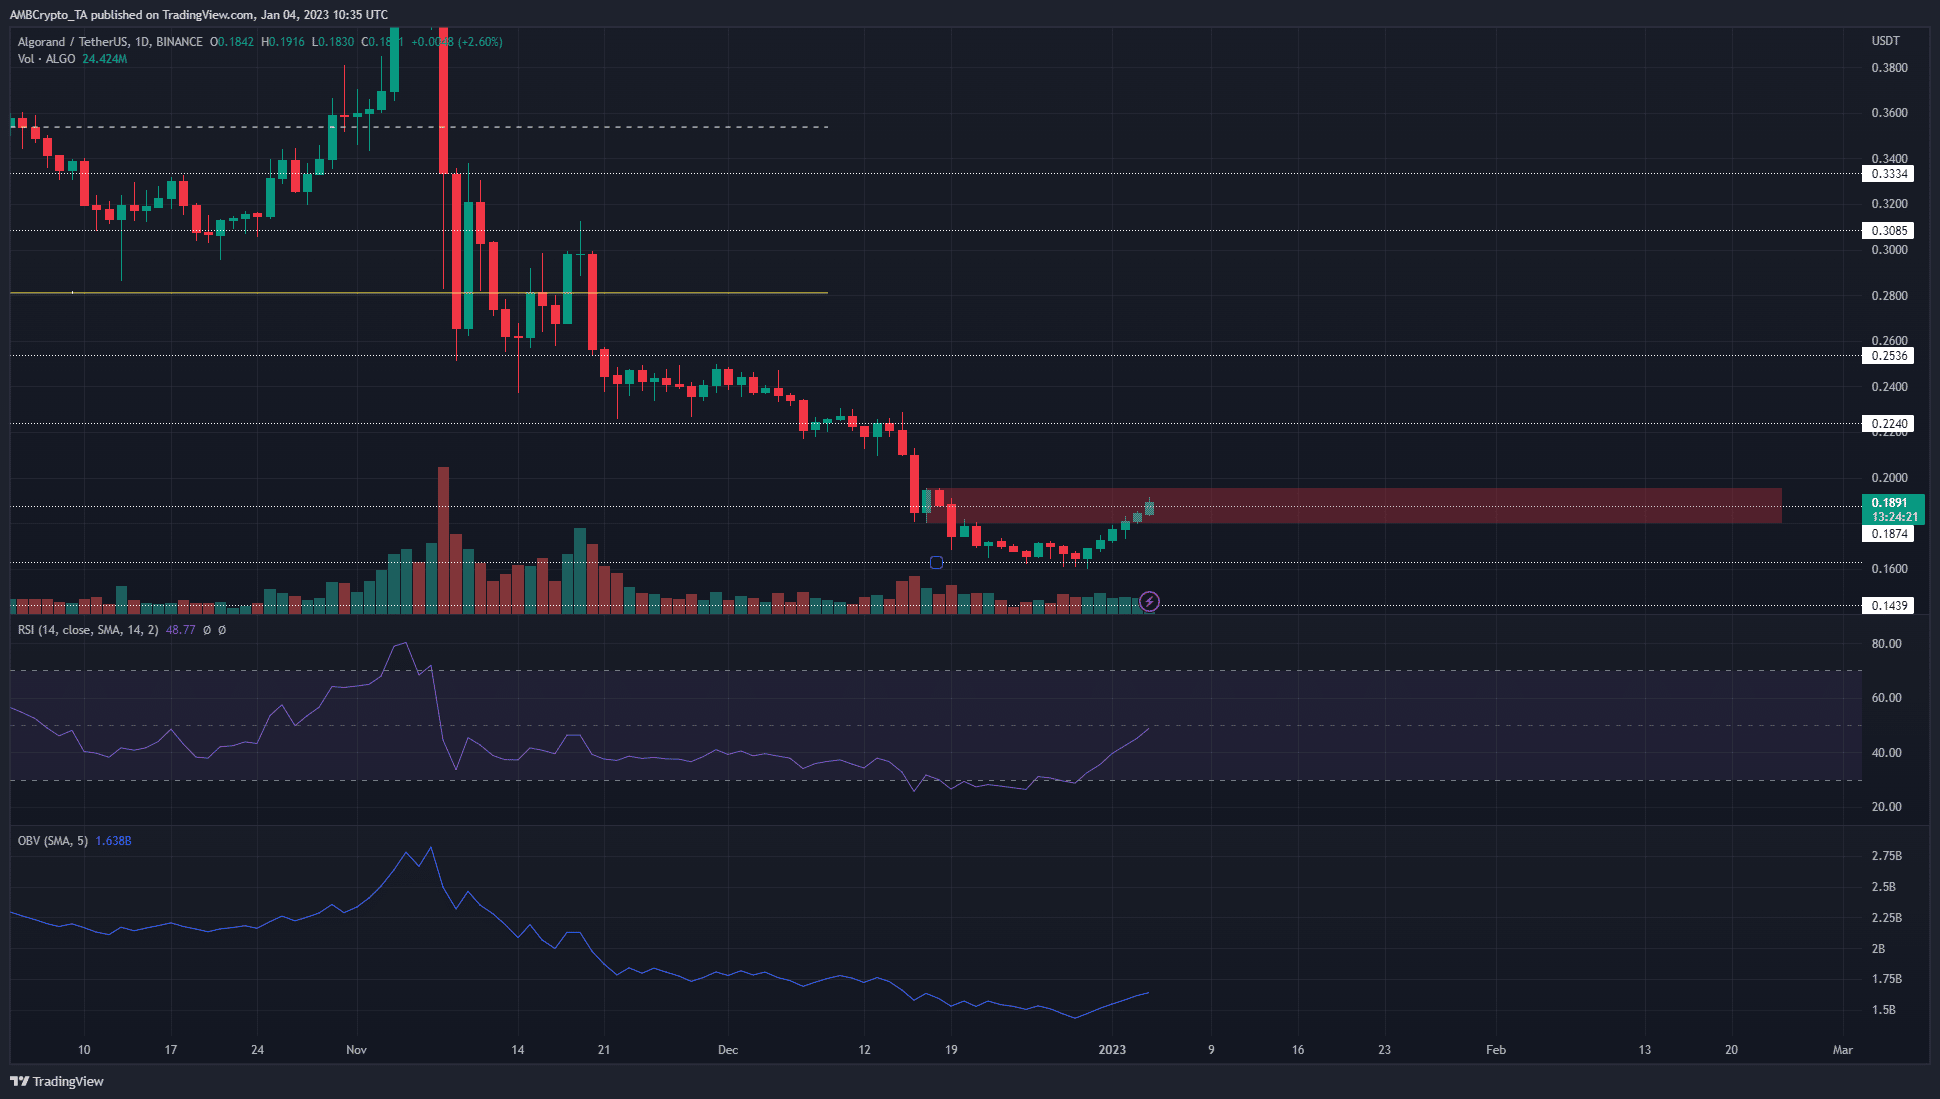Click the 80.00 RSI axis label
The image size is (1940, 1099).
point(1886,644)
